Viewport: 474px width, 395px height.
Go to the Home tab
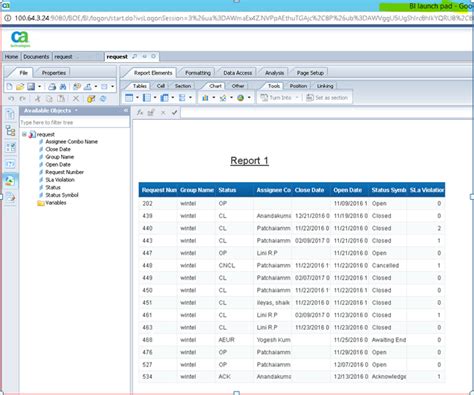click(11, 57)
